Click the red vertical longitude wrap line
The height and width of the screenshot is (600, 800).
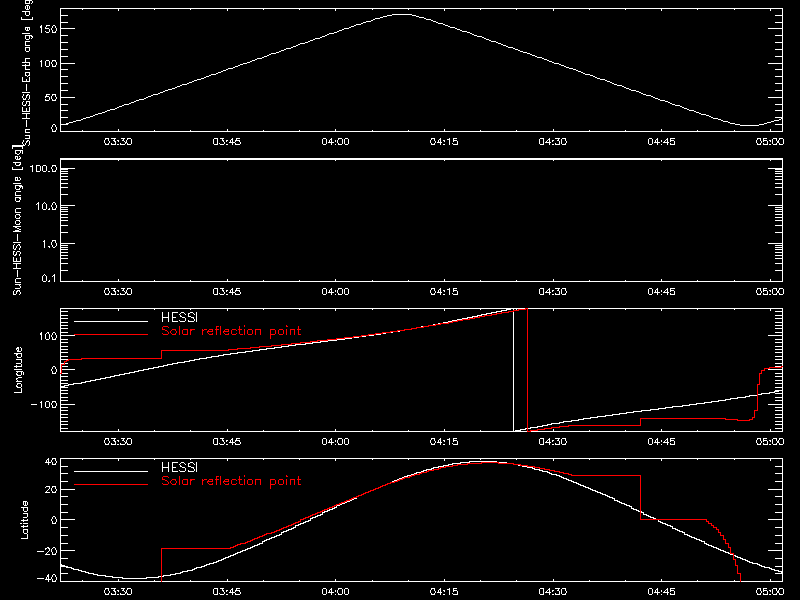point(527,370)
